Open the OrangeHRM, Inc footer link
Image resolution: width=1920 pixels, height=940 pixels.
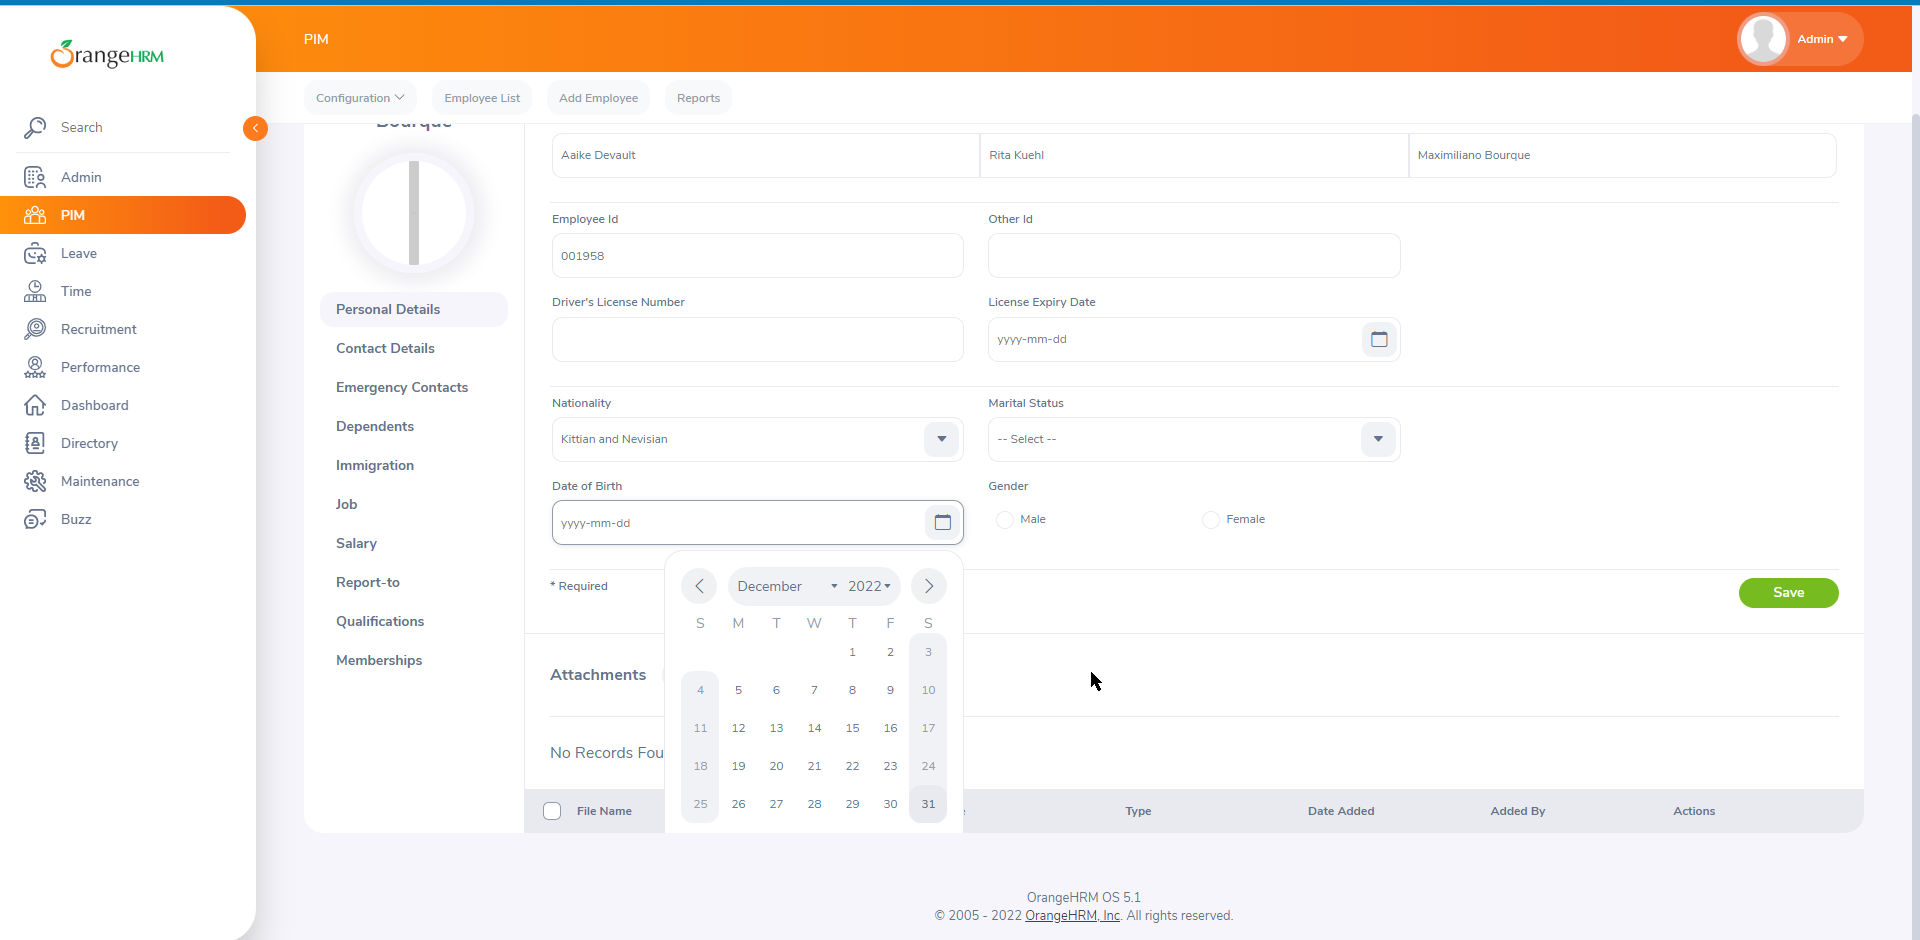pyautogui.click(x=1073, y=915)
